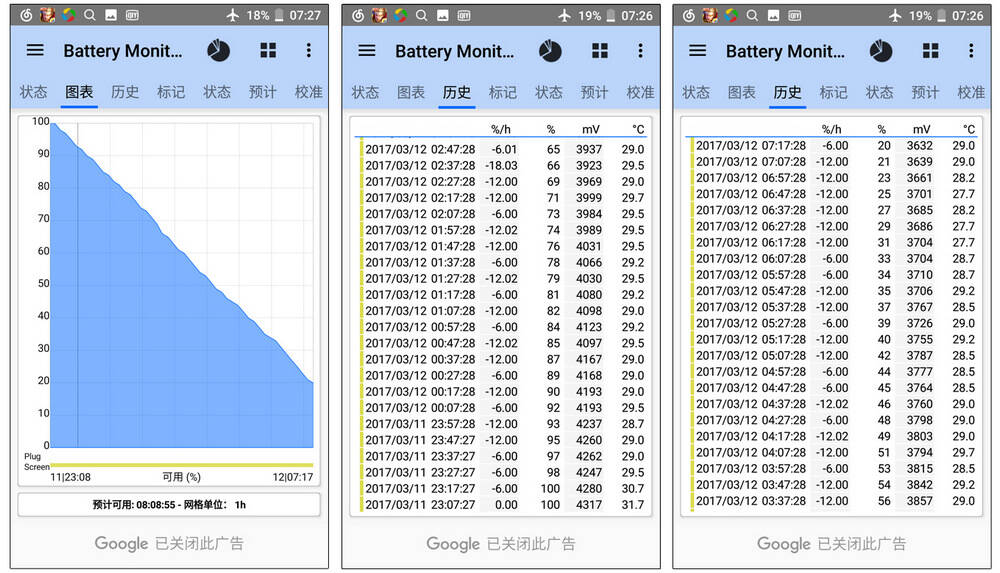Screen dimensions: 1000x573
Task: Switch to the 历史 tab in the left screen
Action: click(125, 92)
